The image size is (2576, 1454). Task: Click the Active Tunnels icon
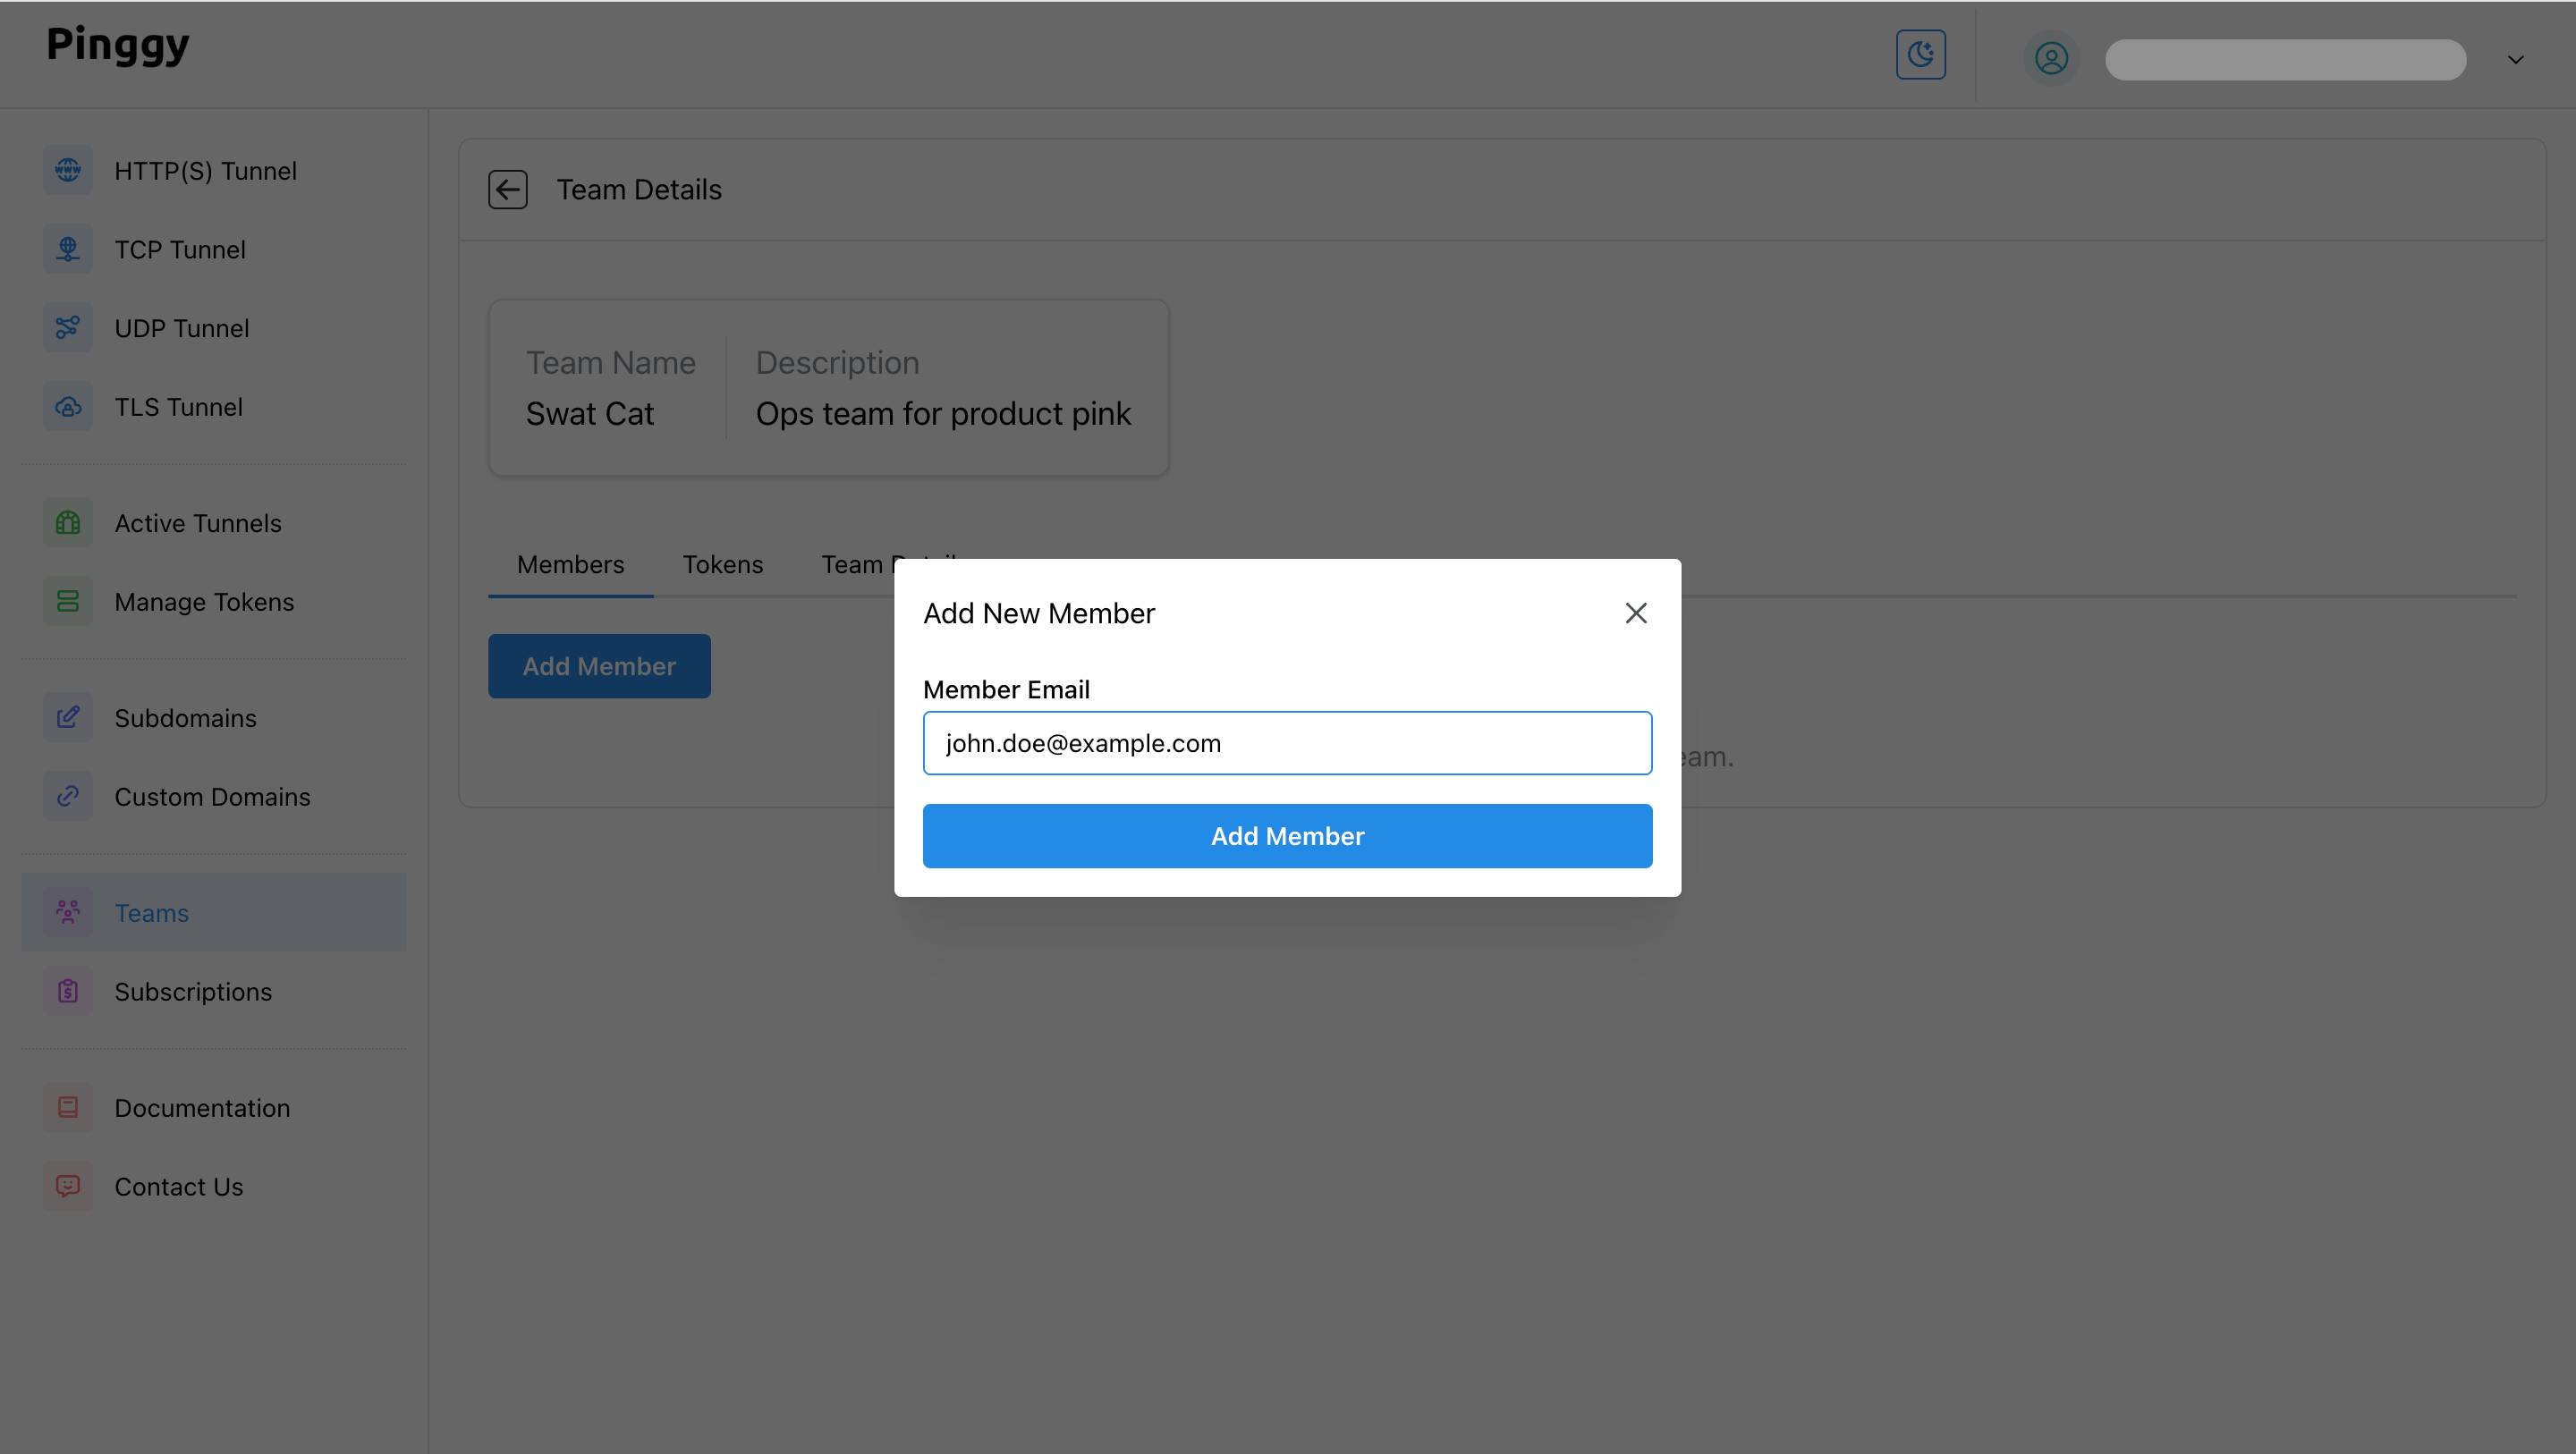click(68, 523)
